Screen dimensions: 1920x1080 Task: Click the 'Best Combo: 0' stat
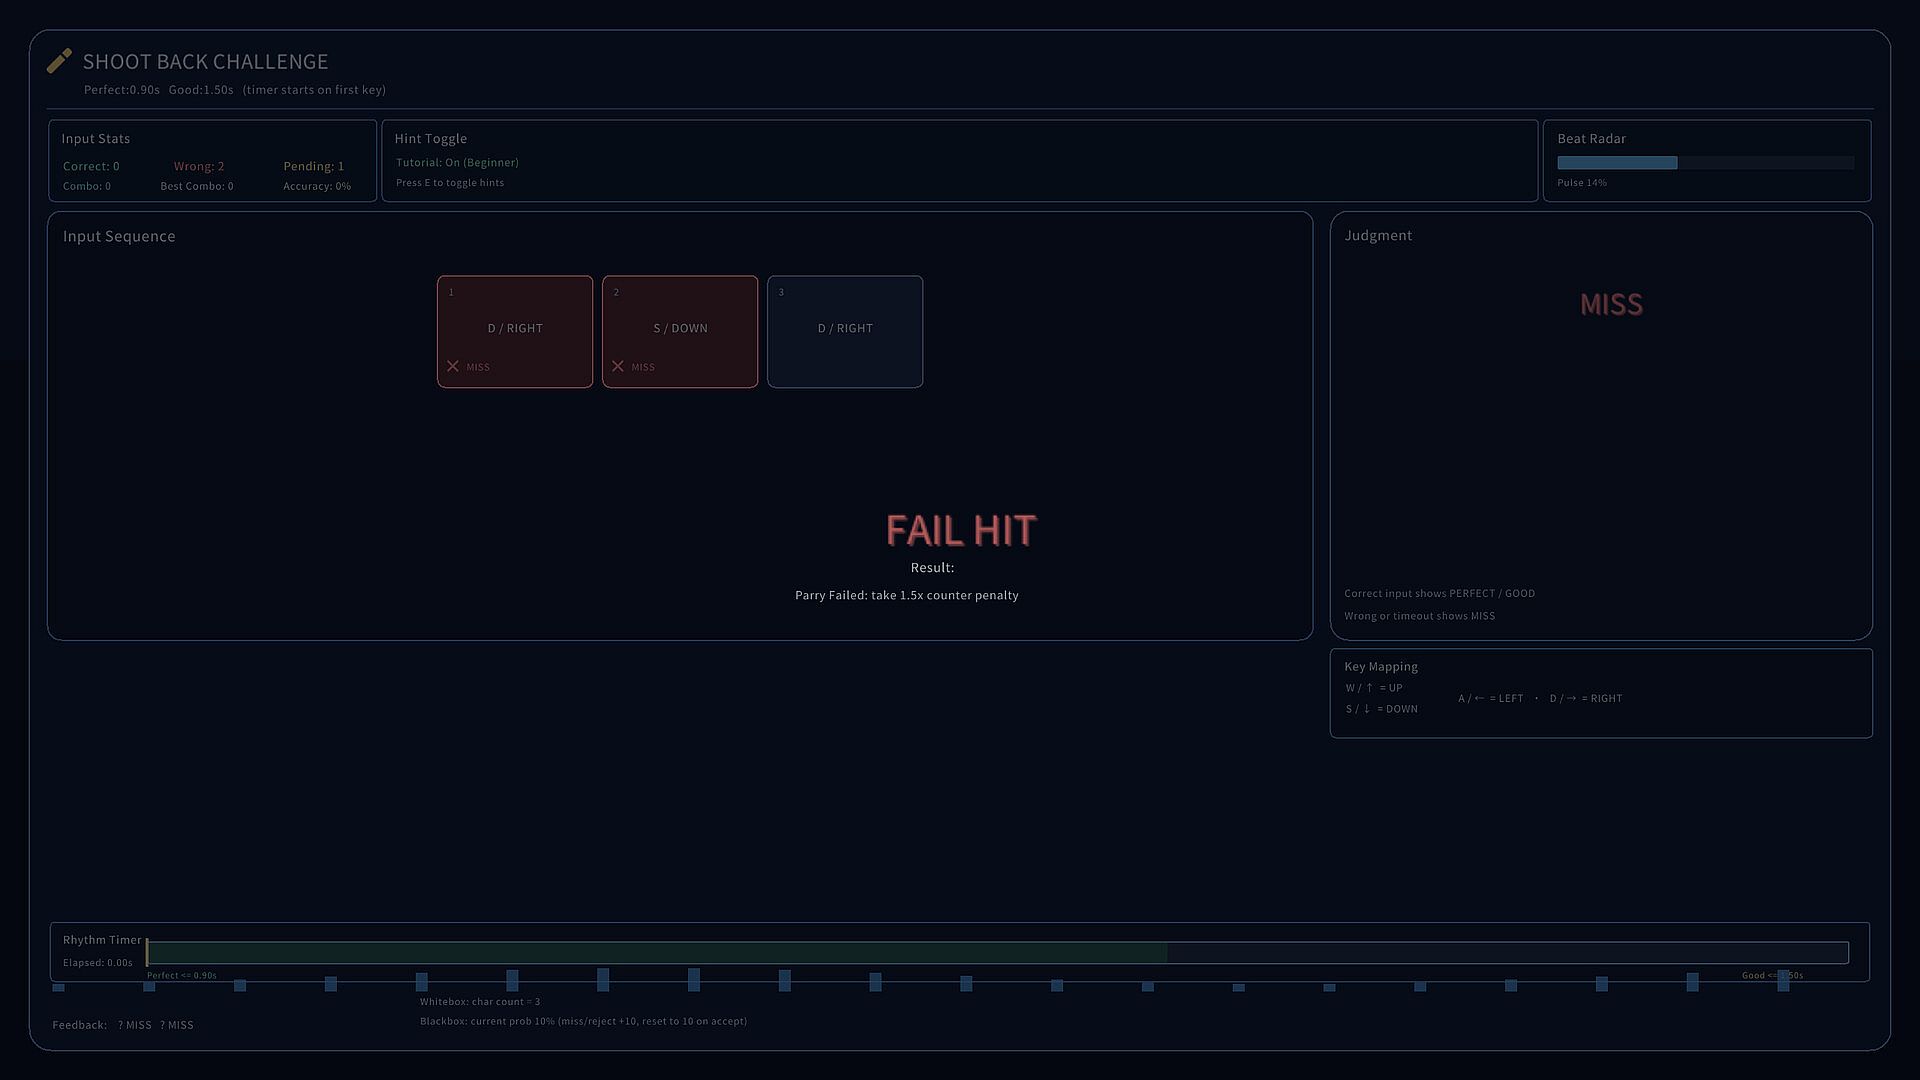coord(197,186)
